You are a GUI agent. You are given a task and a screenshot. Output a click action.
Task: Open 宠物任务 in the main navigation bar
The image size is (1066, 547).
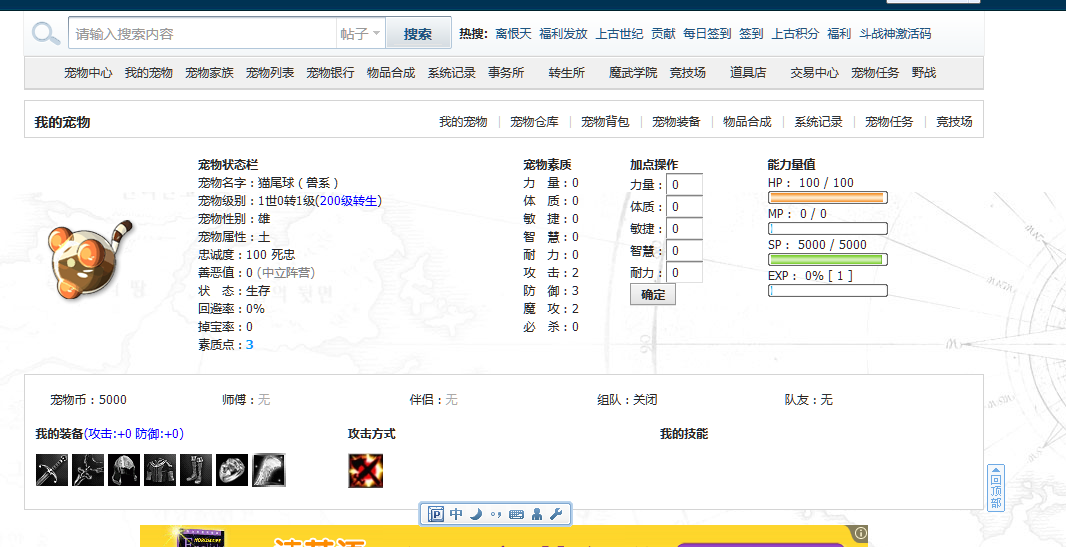[875, 73]
